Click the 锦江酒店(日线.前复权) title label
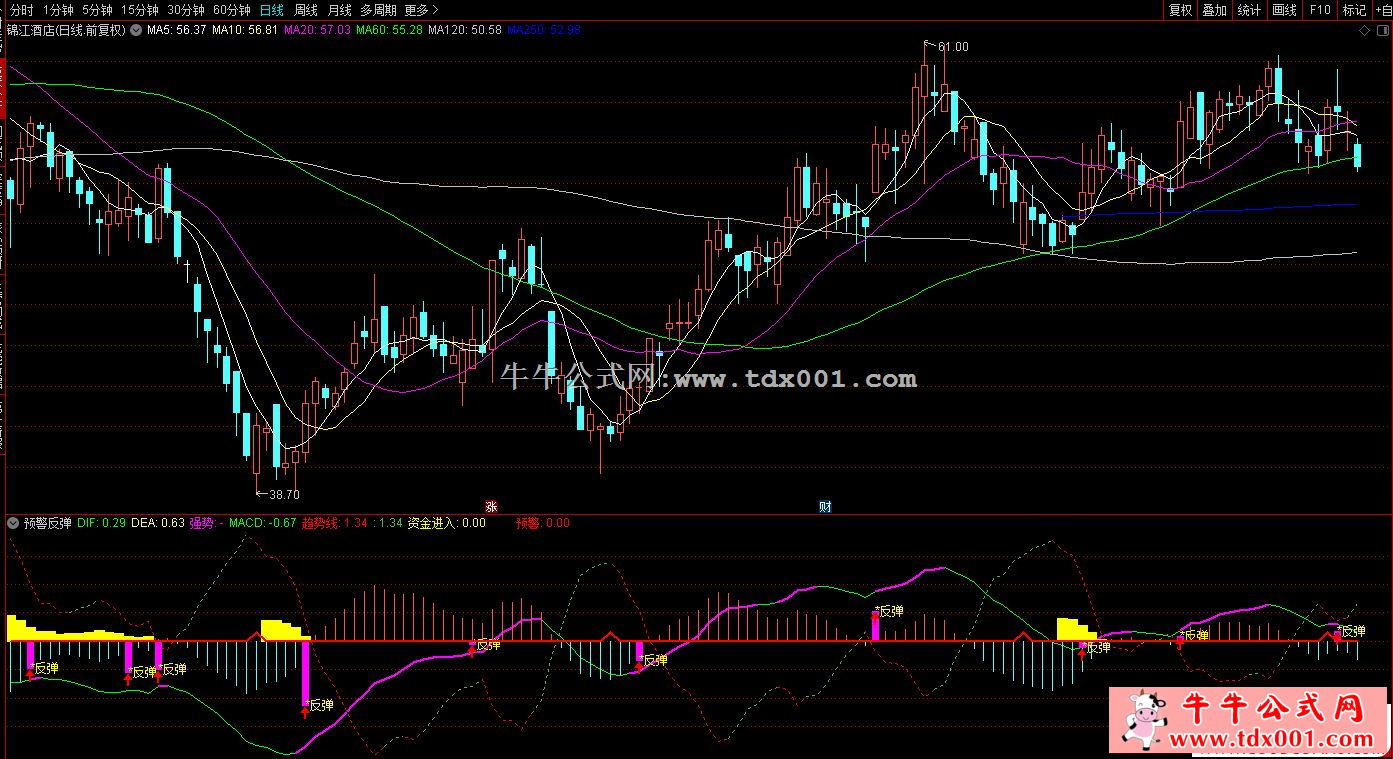This screenshot has width=1393, height=759. pyautogui.click(x=66, y=30)
